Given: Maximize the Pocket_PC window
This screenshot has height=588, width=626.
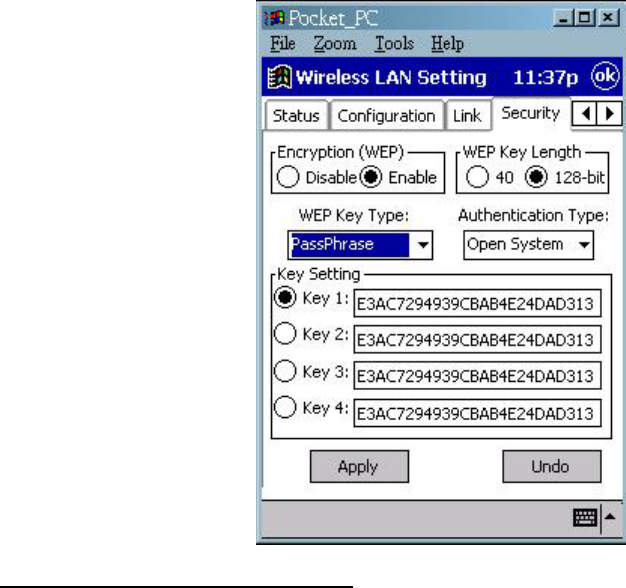Looking at the screenshot, I should click(x=584, y=18).
